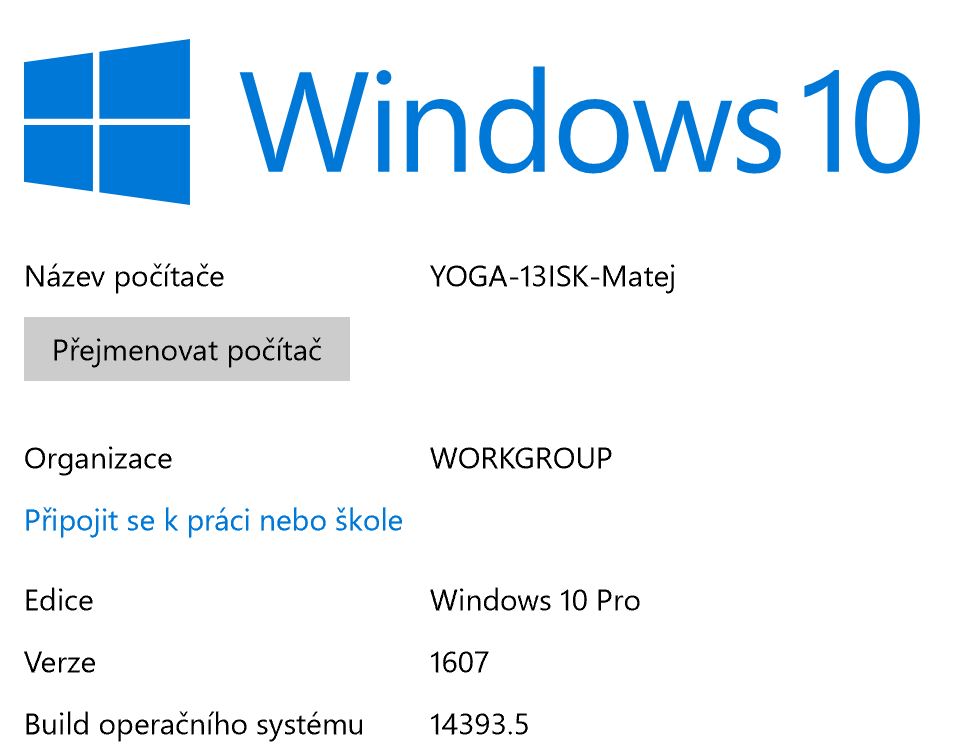Open the Připojit se k práci nebo škole link
The width and height of the screenshot is (954, 754).
pyautogui.click(x=213, y=520)
